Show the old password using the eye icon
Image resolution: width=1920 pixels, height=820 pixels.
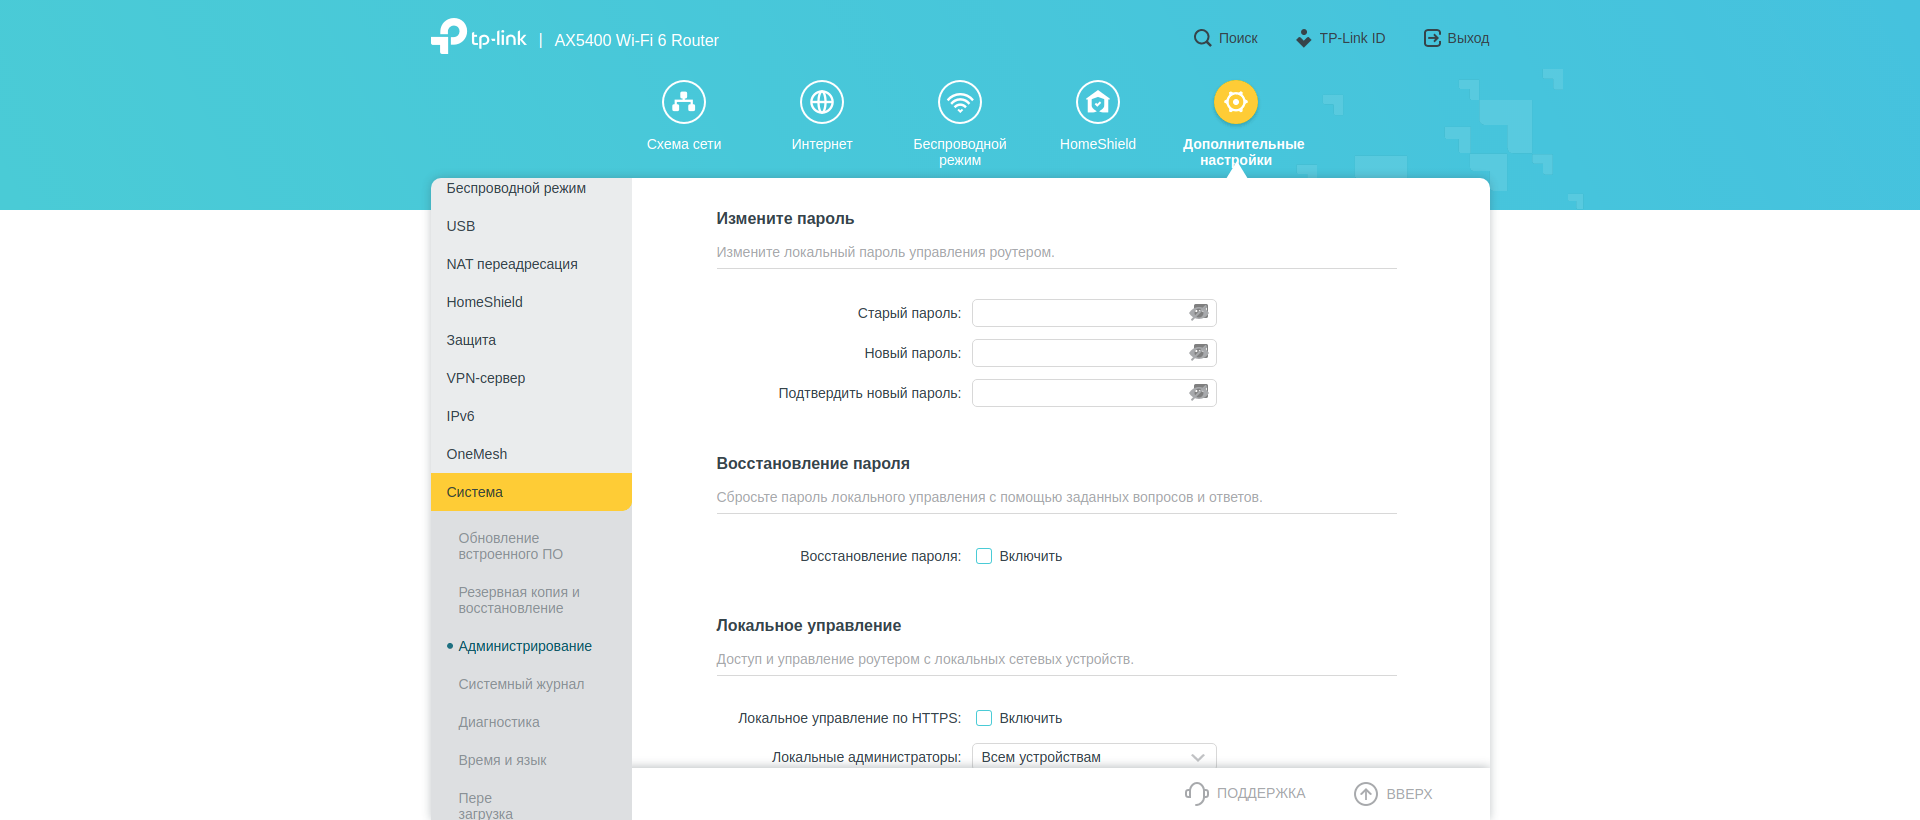coord(1198,313)
